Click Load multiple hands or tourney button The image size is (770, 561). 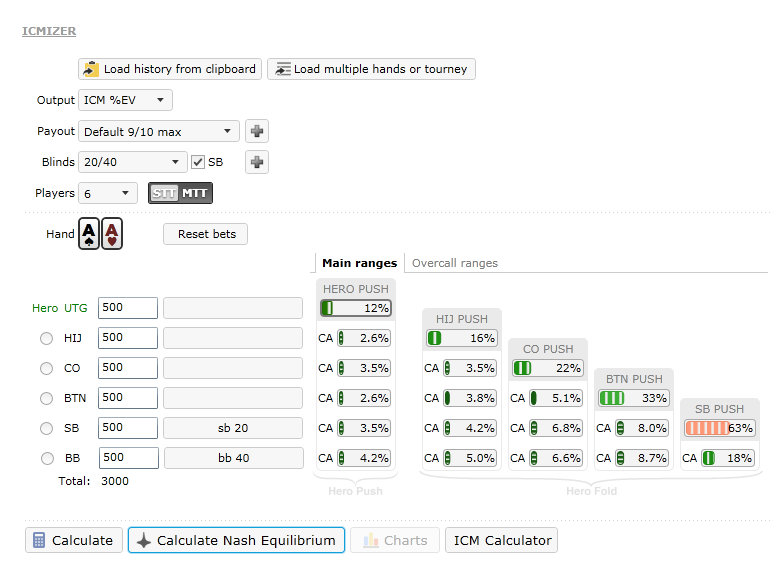371,69
